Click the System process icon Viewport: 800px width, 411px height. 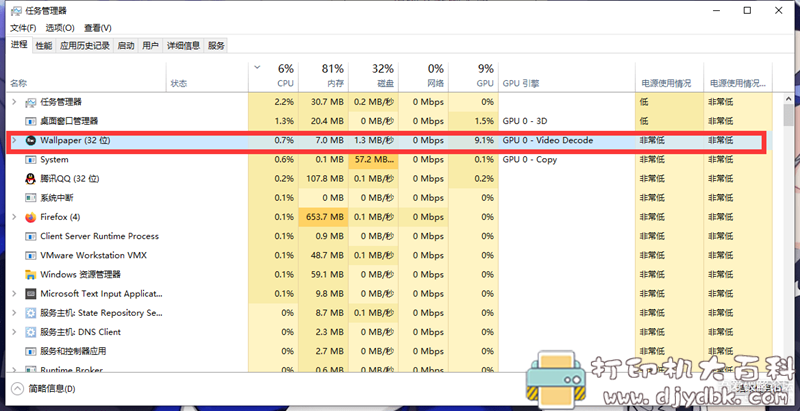(x=31, y=160)
